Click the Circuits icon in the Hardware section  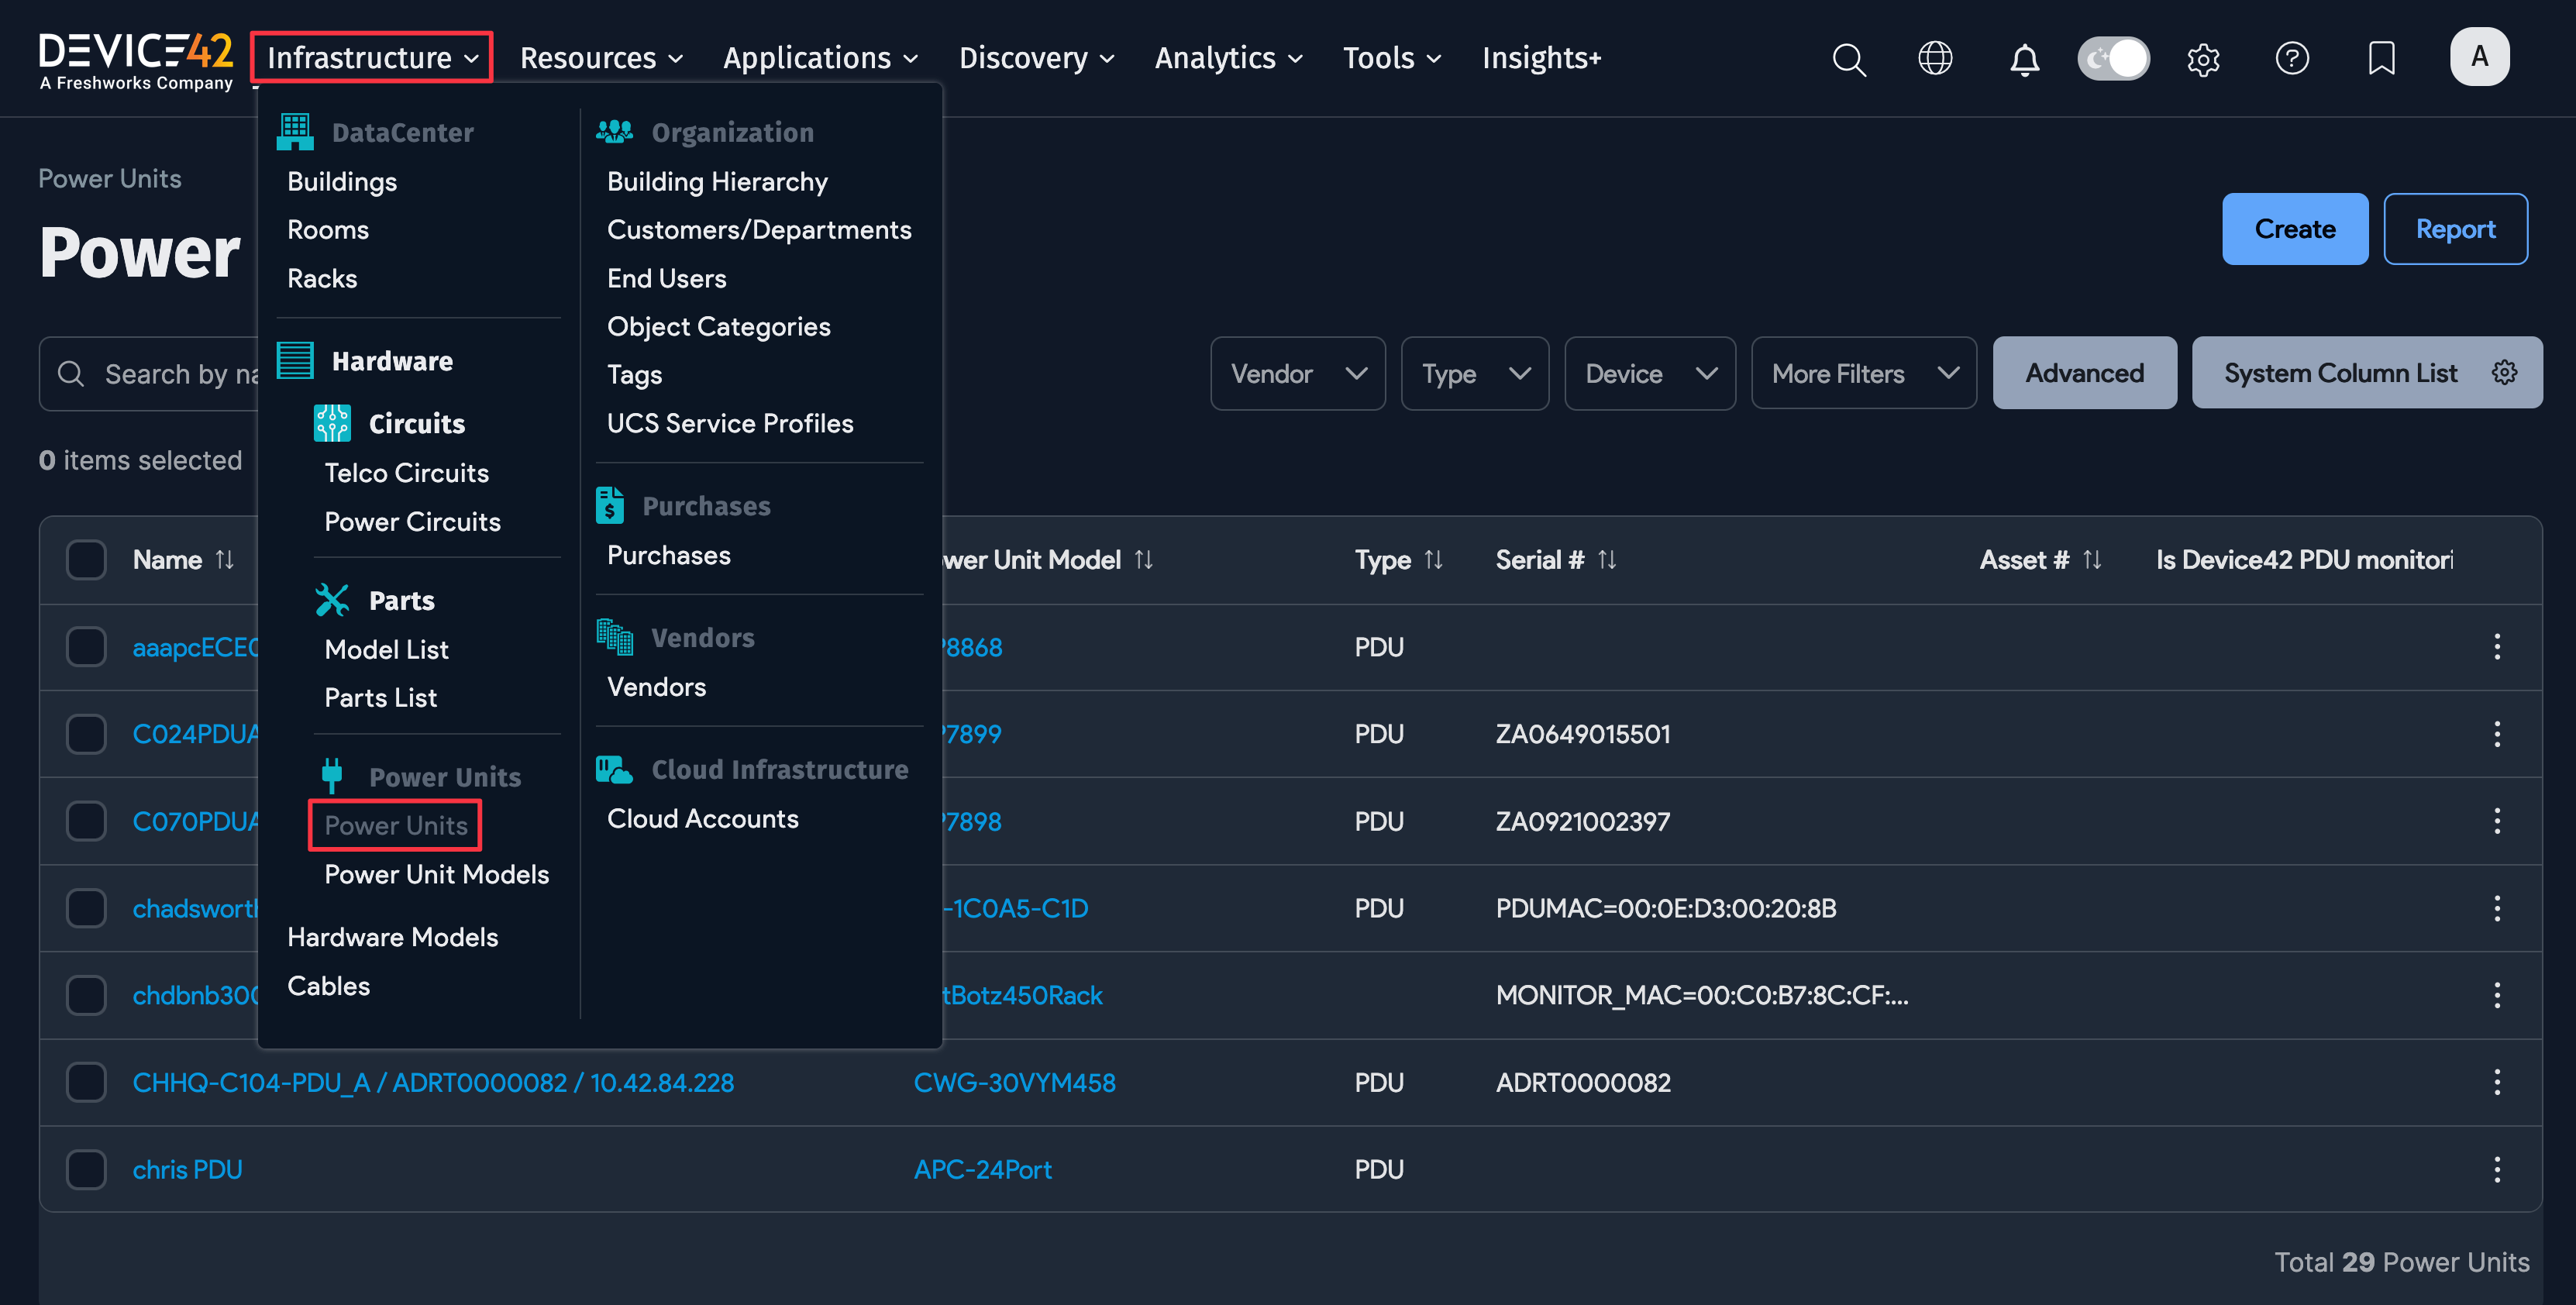[x=331, y=422]
